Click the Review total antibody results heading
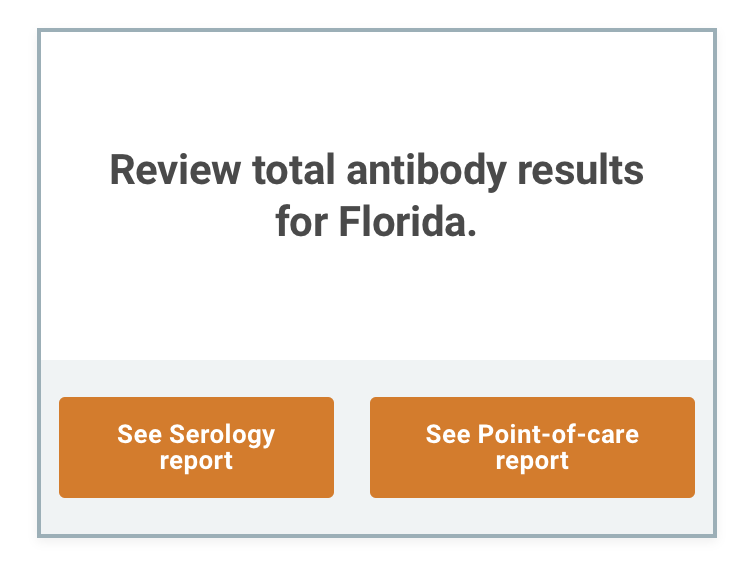The image size is (754, 578). [376, 170]
